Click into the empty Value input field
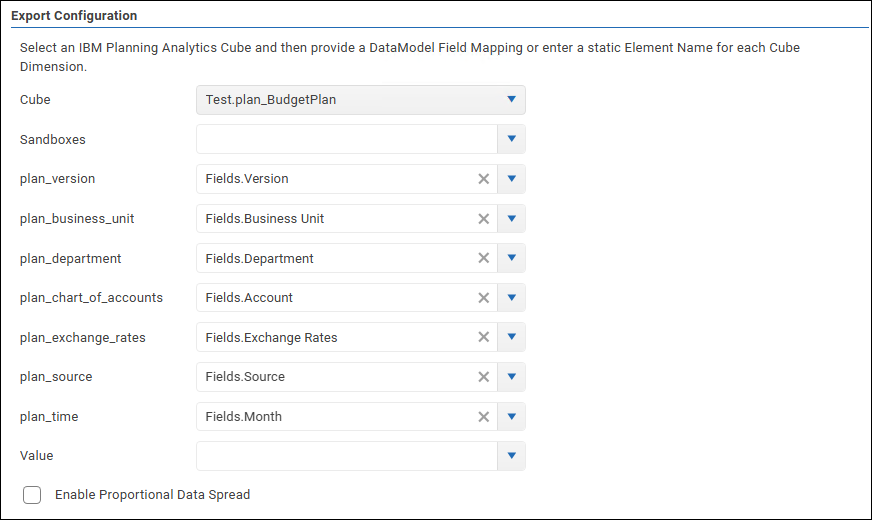Viewport: 872px width, 520px height. click(346, 456)
